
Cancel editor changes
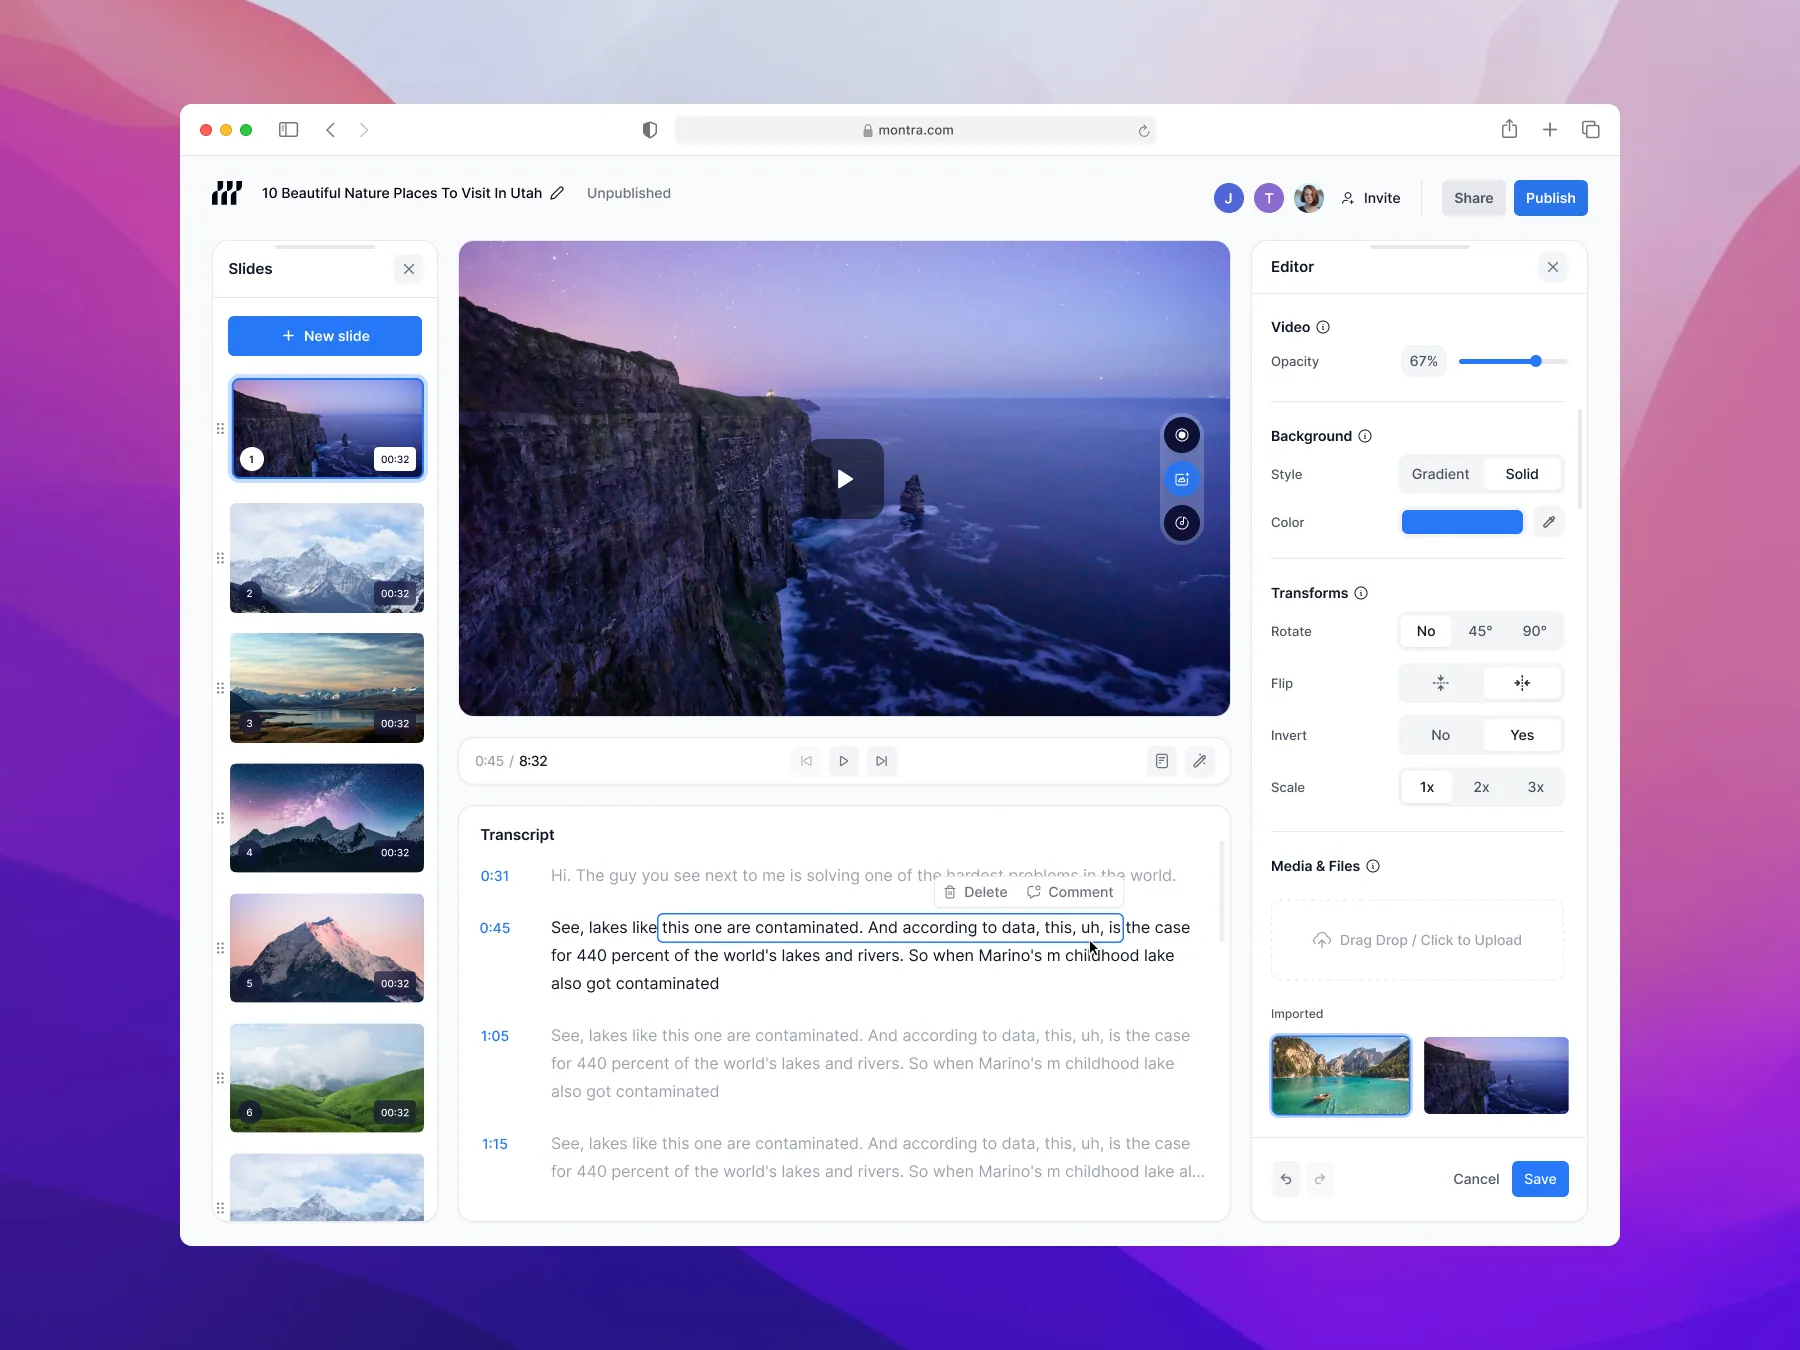1476,1179
